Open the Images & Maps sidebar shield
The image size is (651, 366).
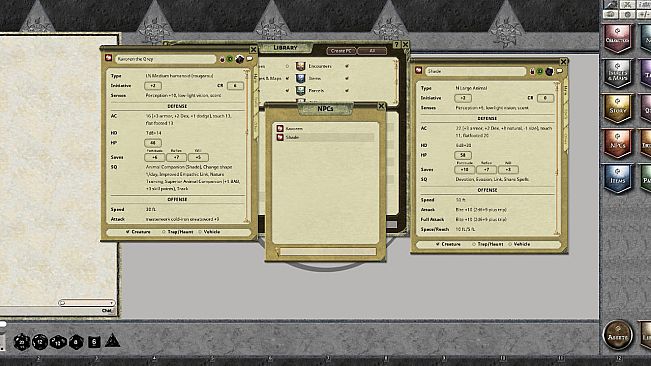(617, 74)
